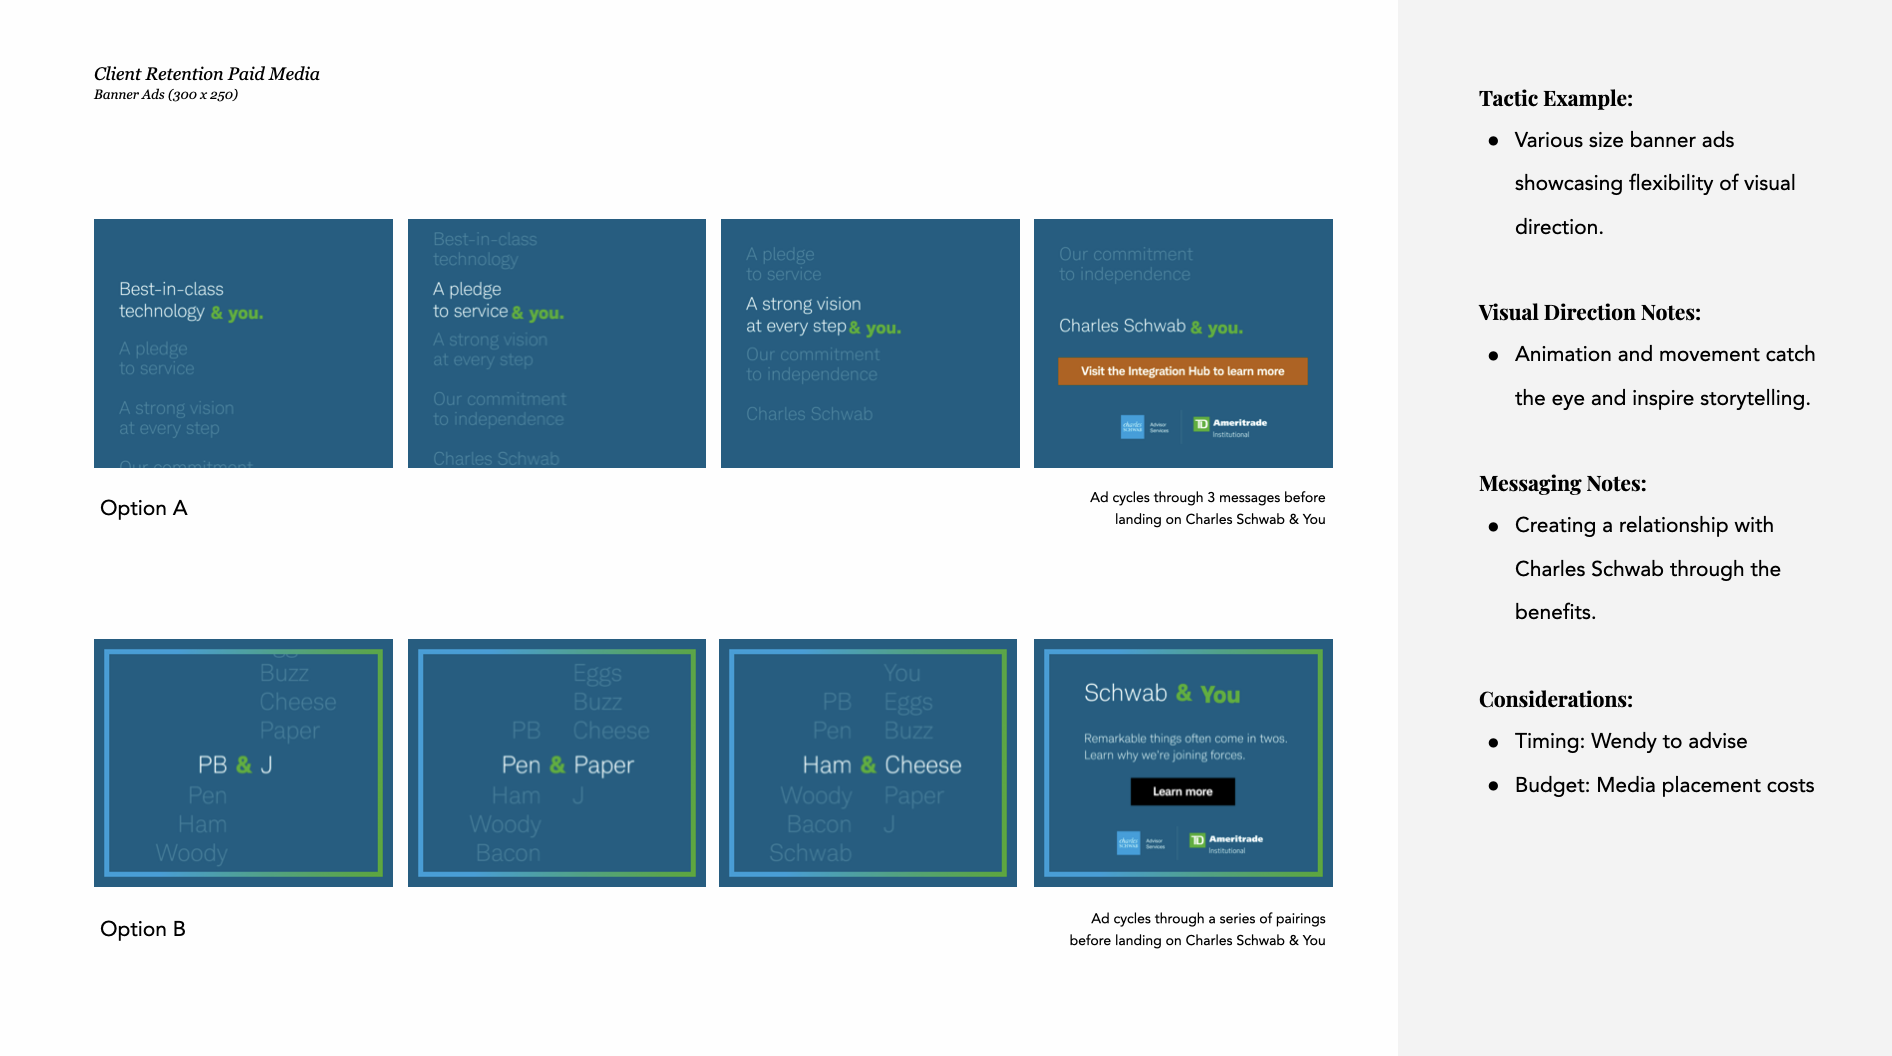Click 'Remarkable things often come in twos' text
This screenshot has height=1056, width=1892.
click(x=1185, y=739)
